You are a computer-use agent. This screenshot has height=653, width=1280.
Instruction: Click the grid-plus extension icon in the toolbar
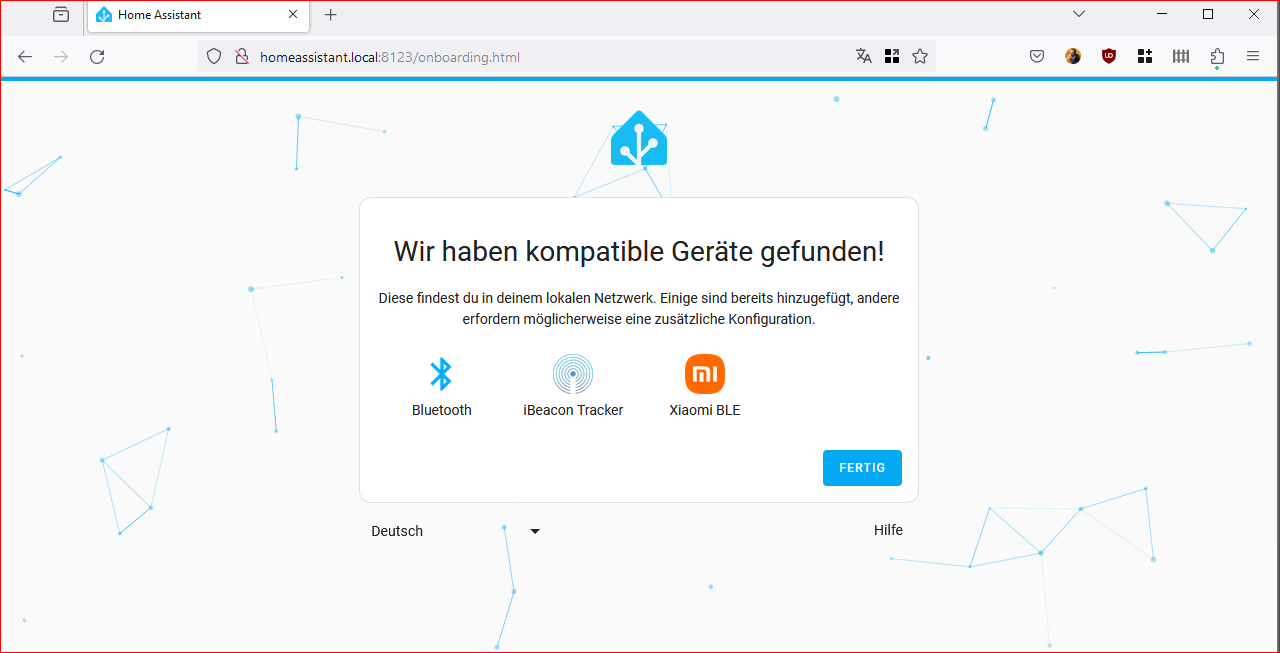1145,57
